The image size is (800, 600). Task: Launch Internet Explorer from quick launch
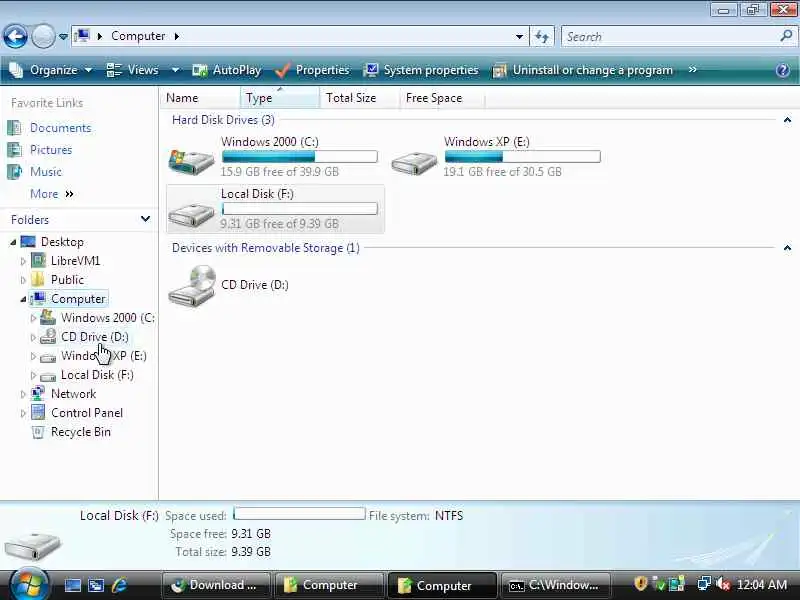pos(119,585)
